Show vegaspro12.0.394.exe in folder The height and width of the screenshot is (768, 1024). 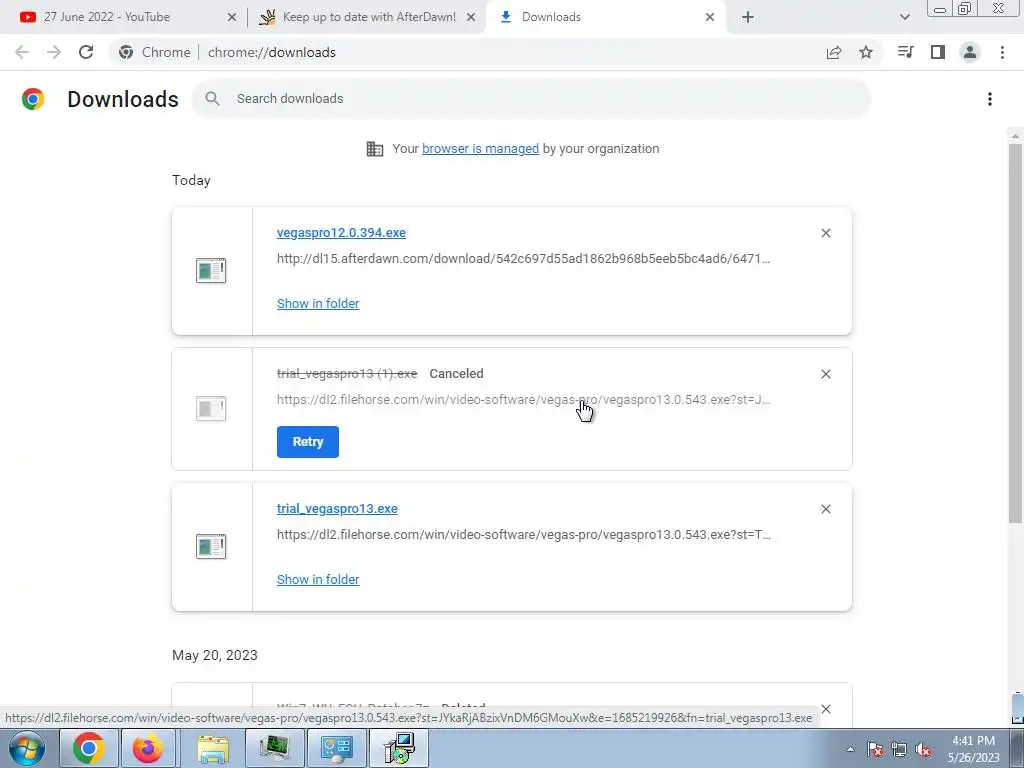click(x=318, y=304)
